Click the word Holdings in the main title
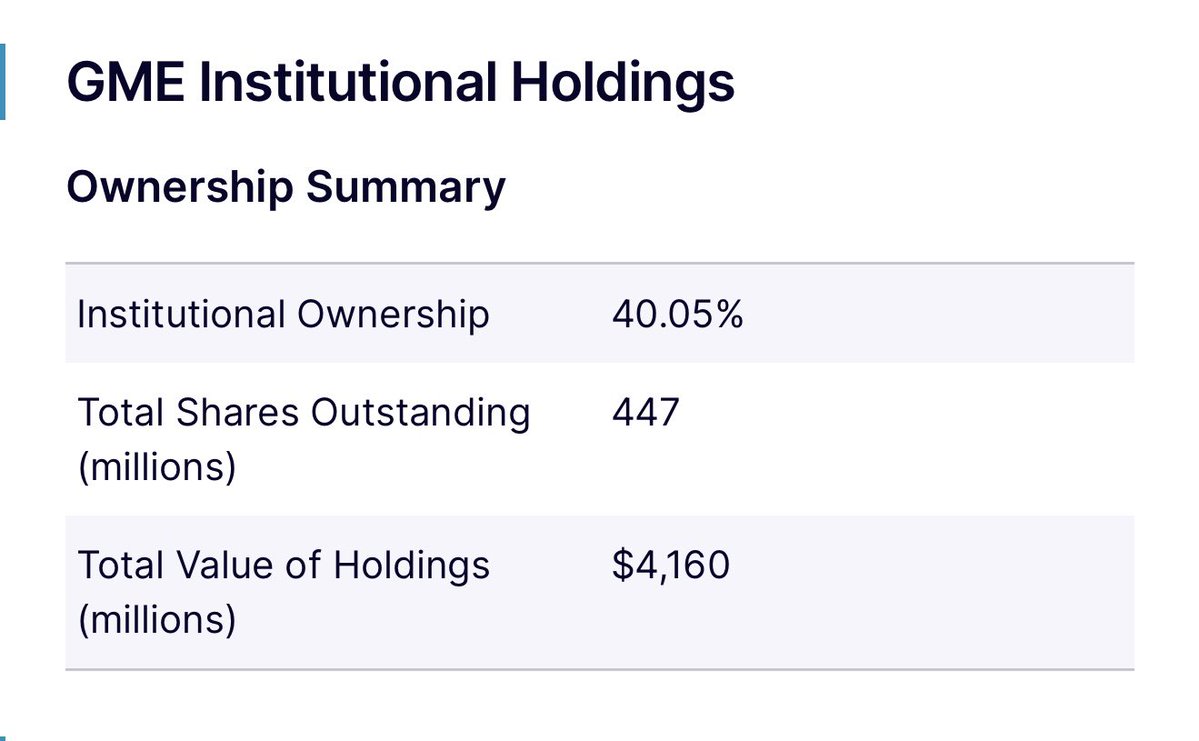The height and width of the screenshot is (741, 1199). coord(622,83)
